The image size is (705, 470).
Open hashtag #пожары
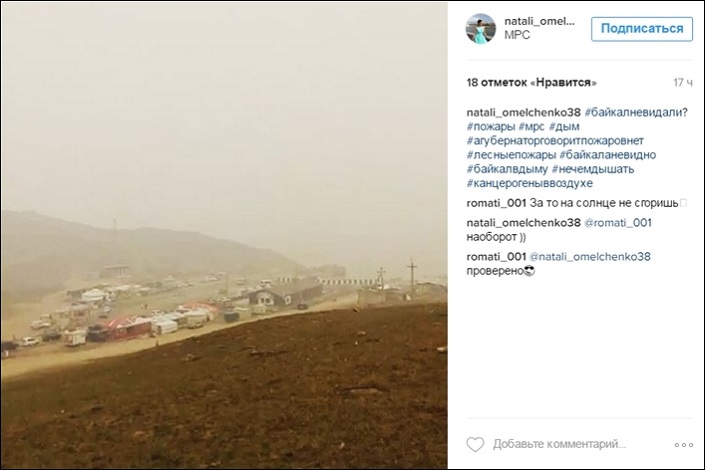(x=491, y=127)
